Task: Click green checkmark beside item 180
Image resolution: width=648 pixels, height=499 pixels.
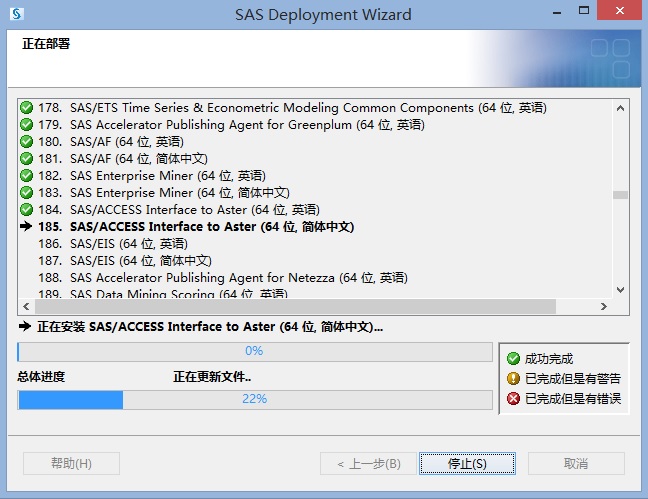Action: click(26, 141)
